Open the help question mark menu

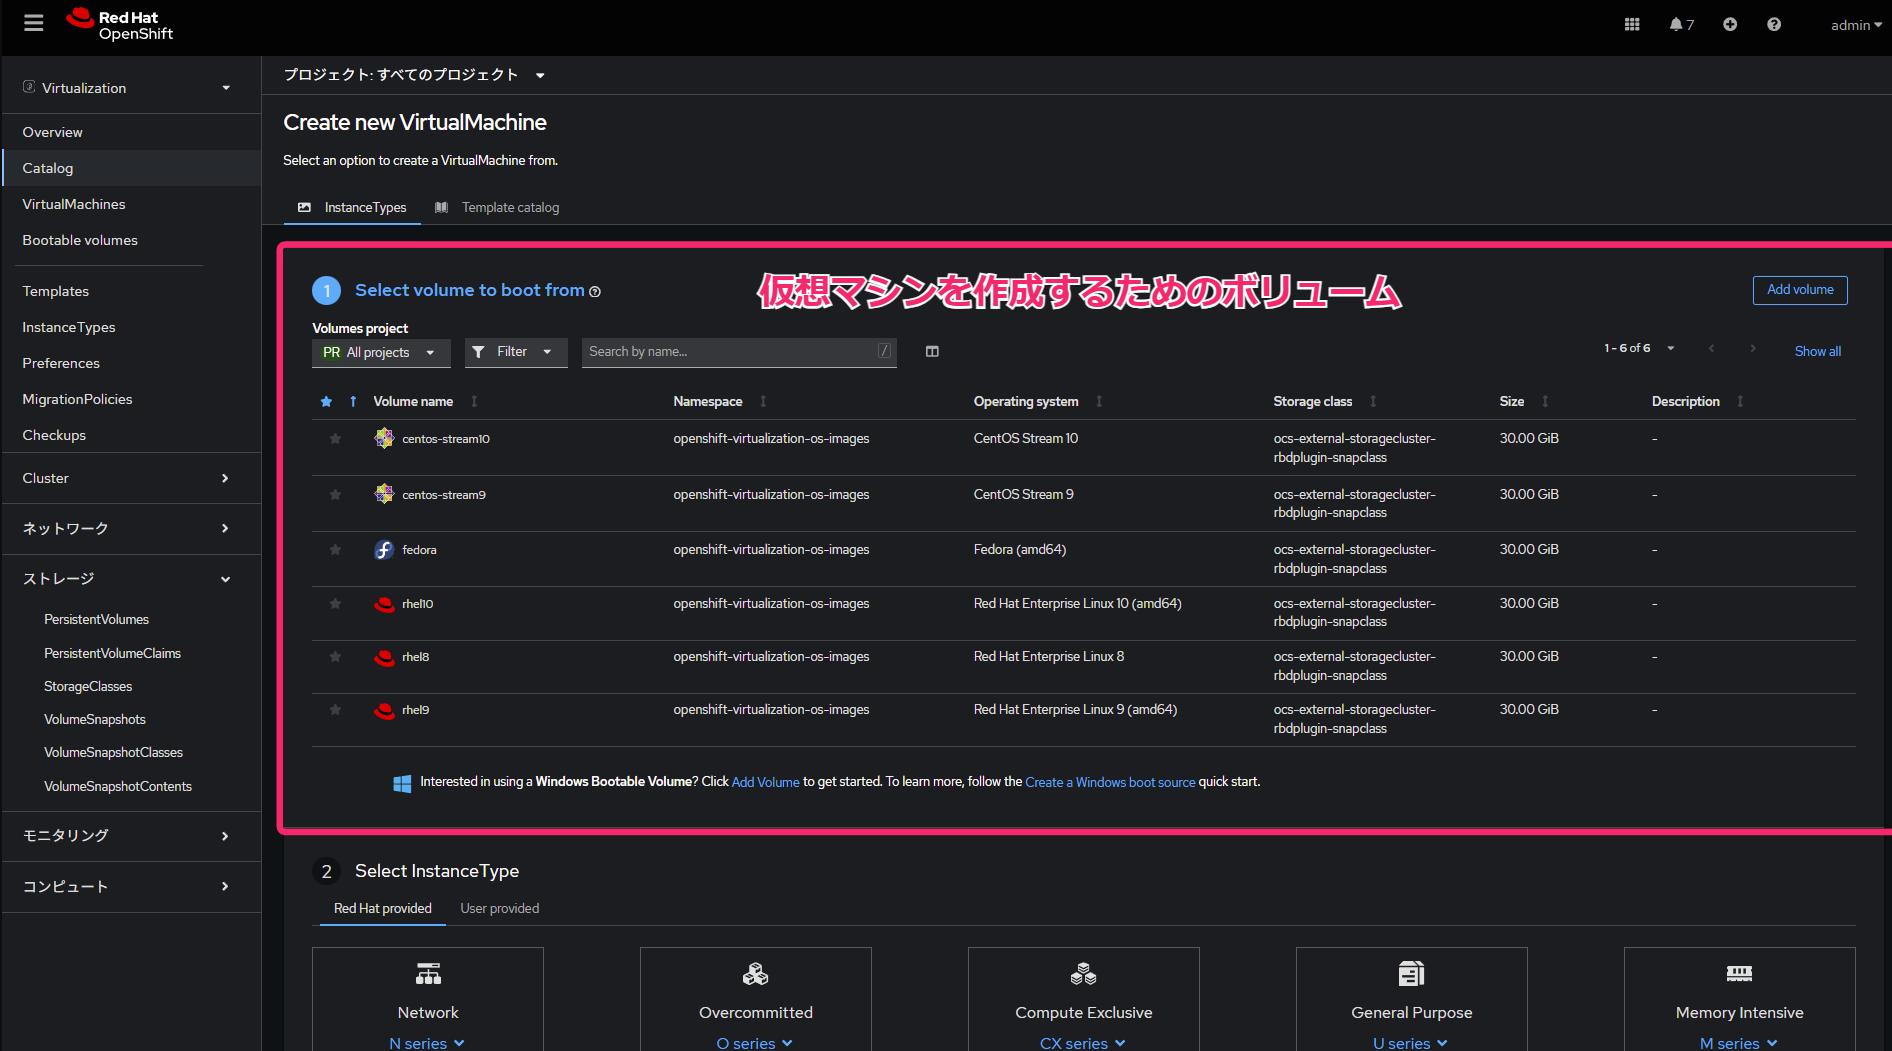1774,25
